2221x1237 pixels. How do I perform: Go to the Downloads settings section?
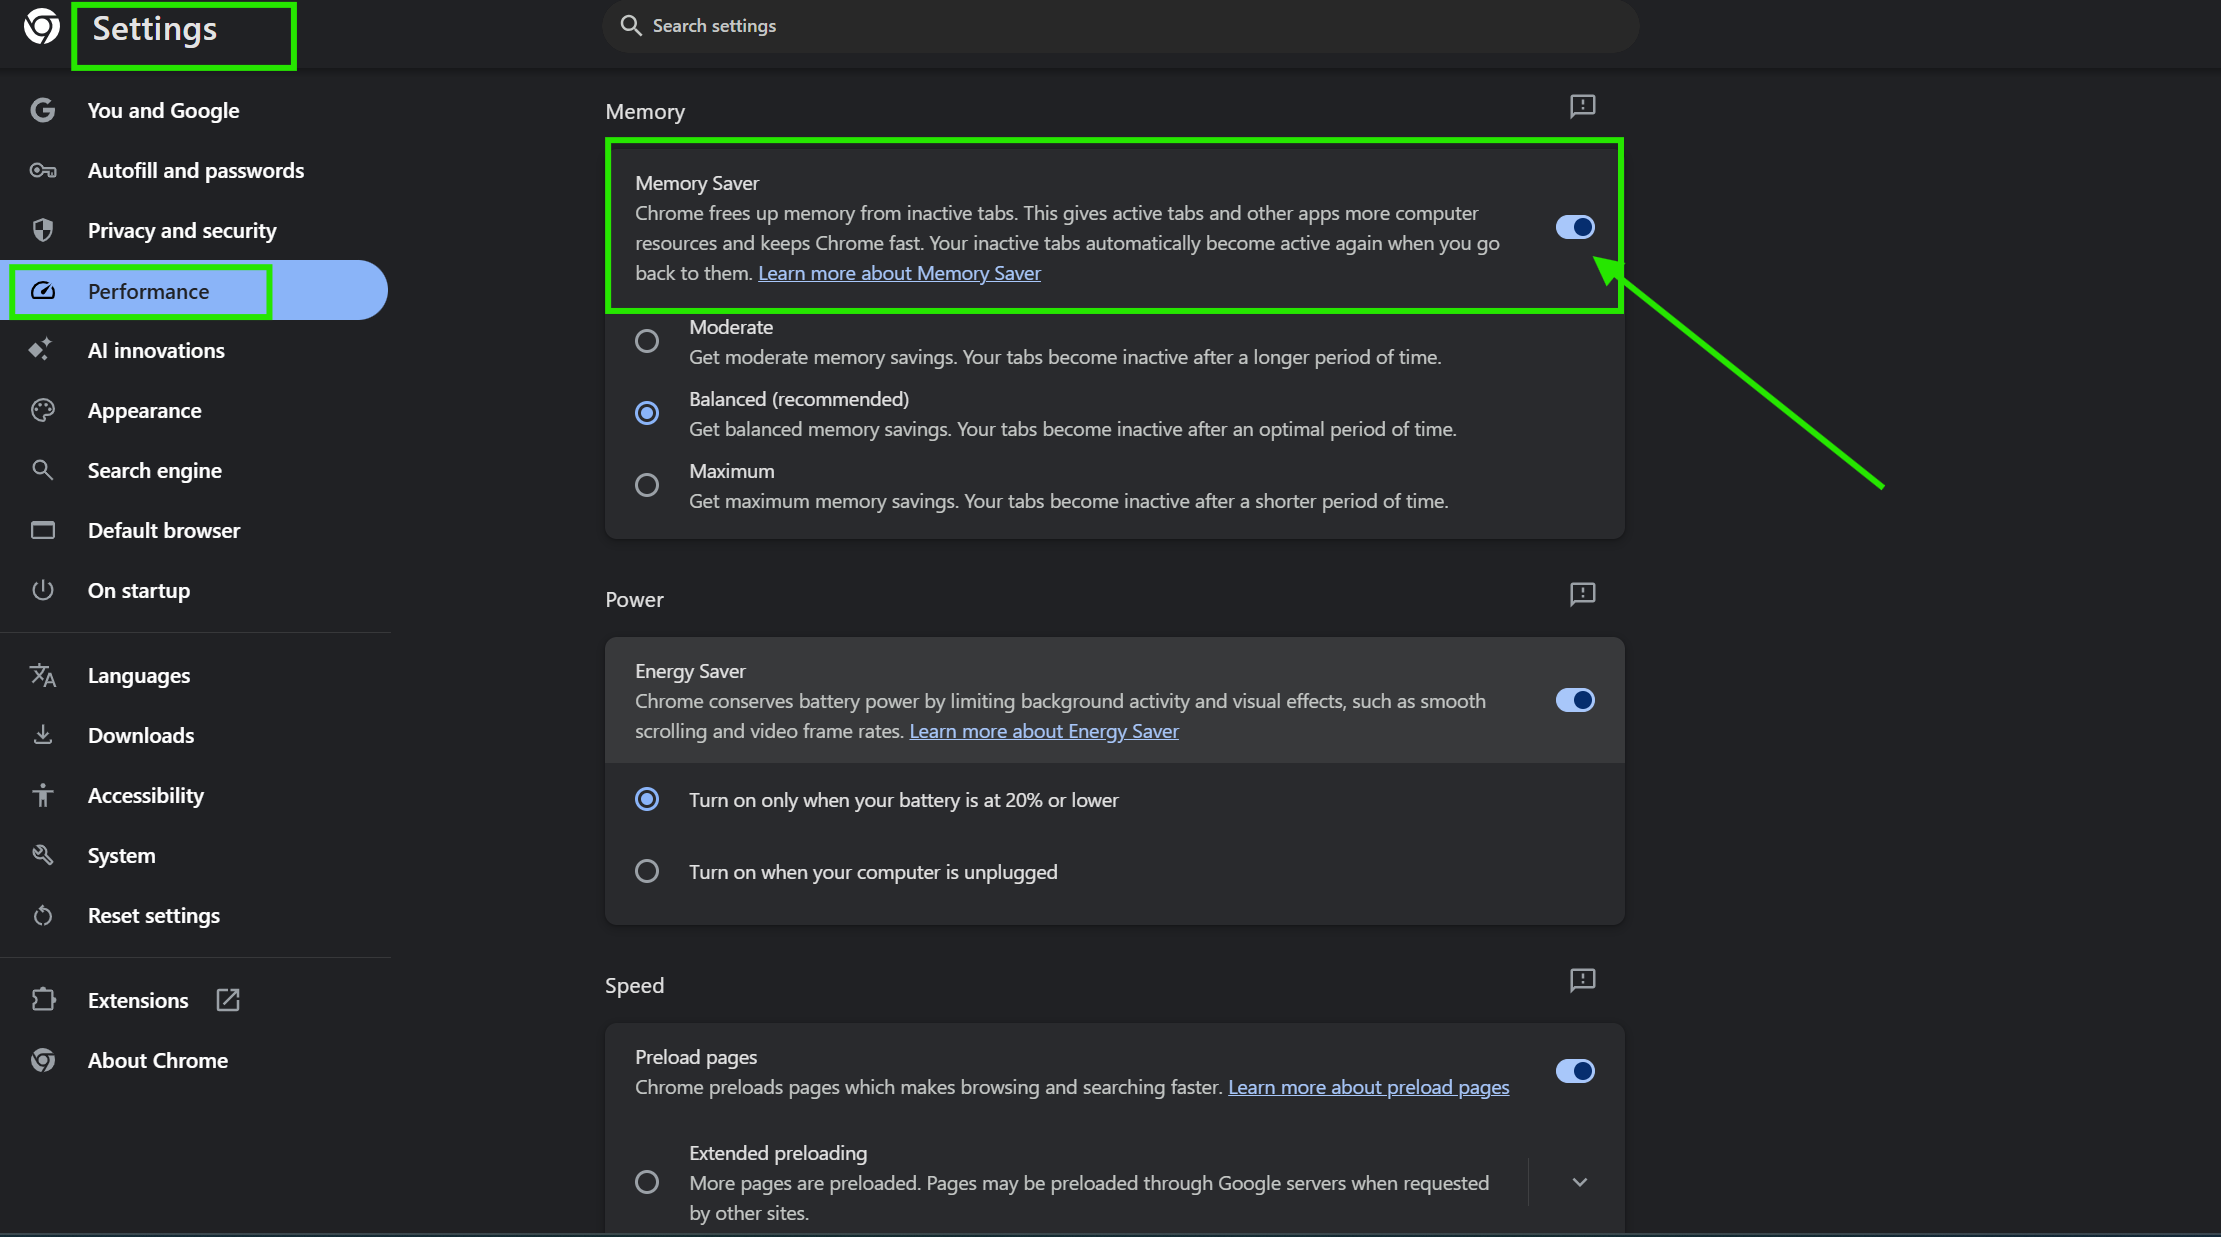pyautogui.click(x=141, y=736)
